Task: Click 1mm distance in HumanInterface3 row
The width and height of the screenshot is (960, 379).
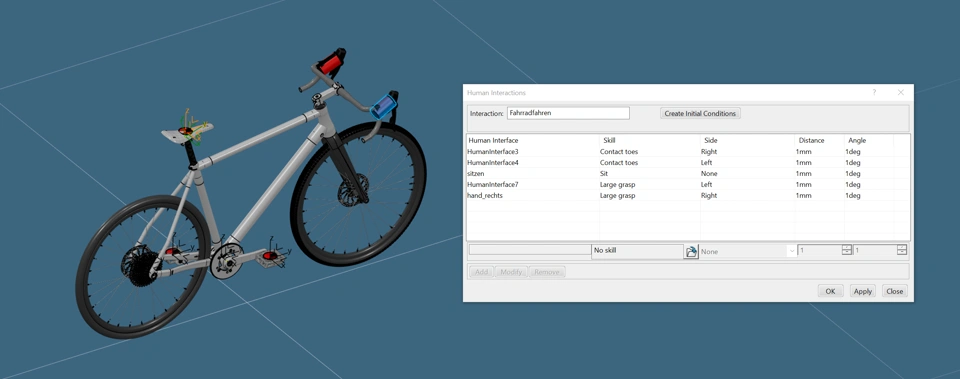Action: (803, 151)
